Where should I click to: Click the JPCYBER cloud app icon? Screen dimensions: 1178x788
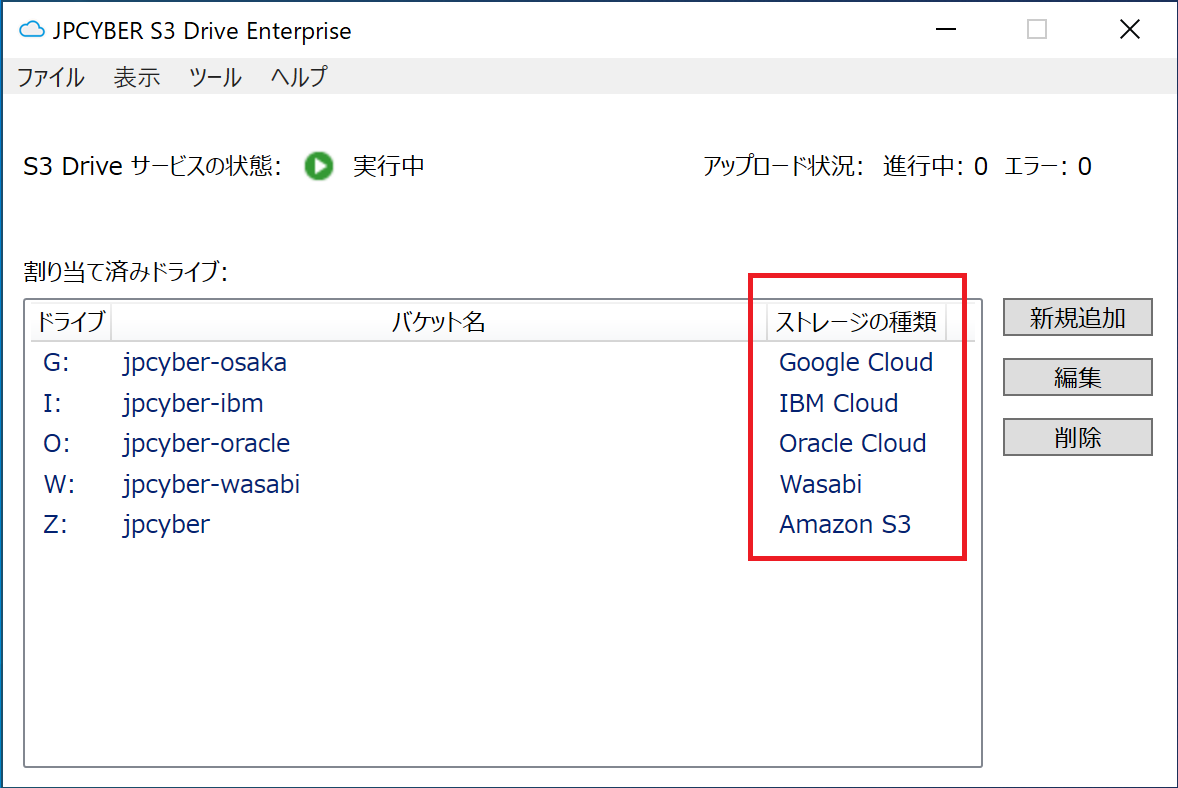point(32,30)
